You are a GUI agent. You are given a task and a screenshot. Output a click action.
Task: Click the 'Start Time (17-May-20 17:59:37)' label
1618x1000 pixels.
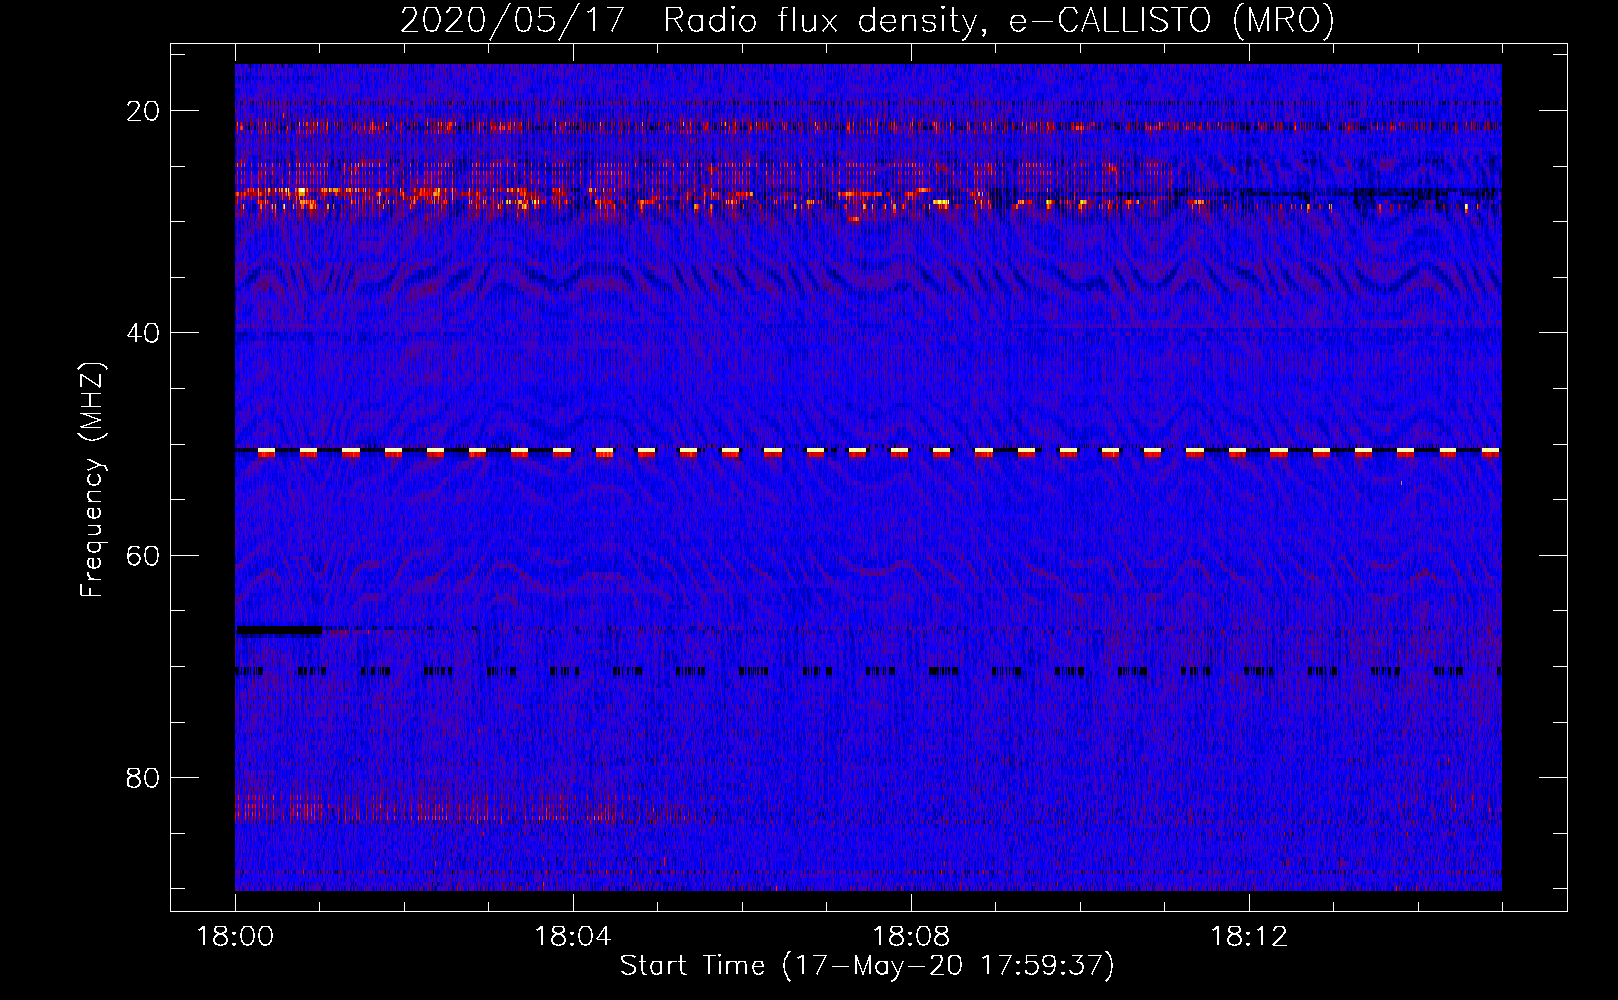pyautogui.click(x=867, y=966)
